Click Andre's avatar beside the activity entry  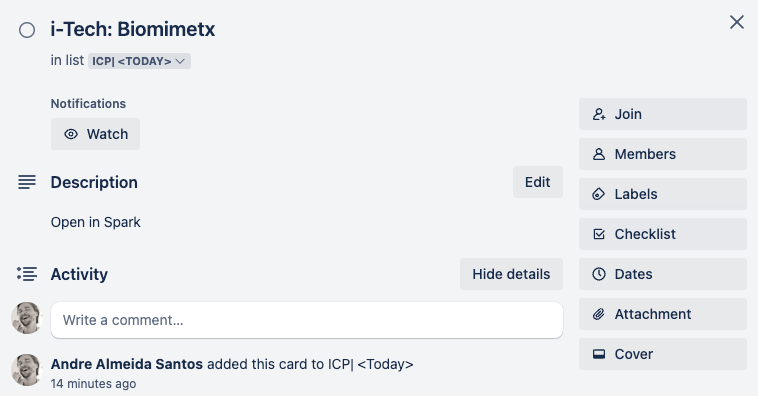(27, 370)
